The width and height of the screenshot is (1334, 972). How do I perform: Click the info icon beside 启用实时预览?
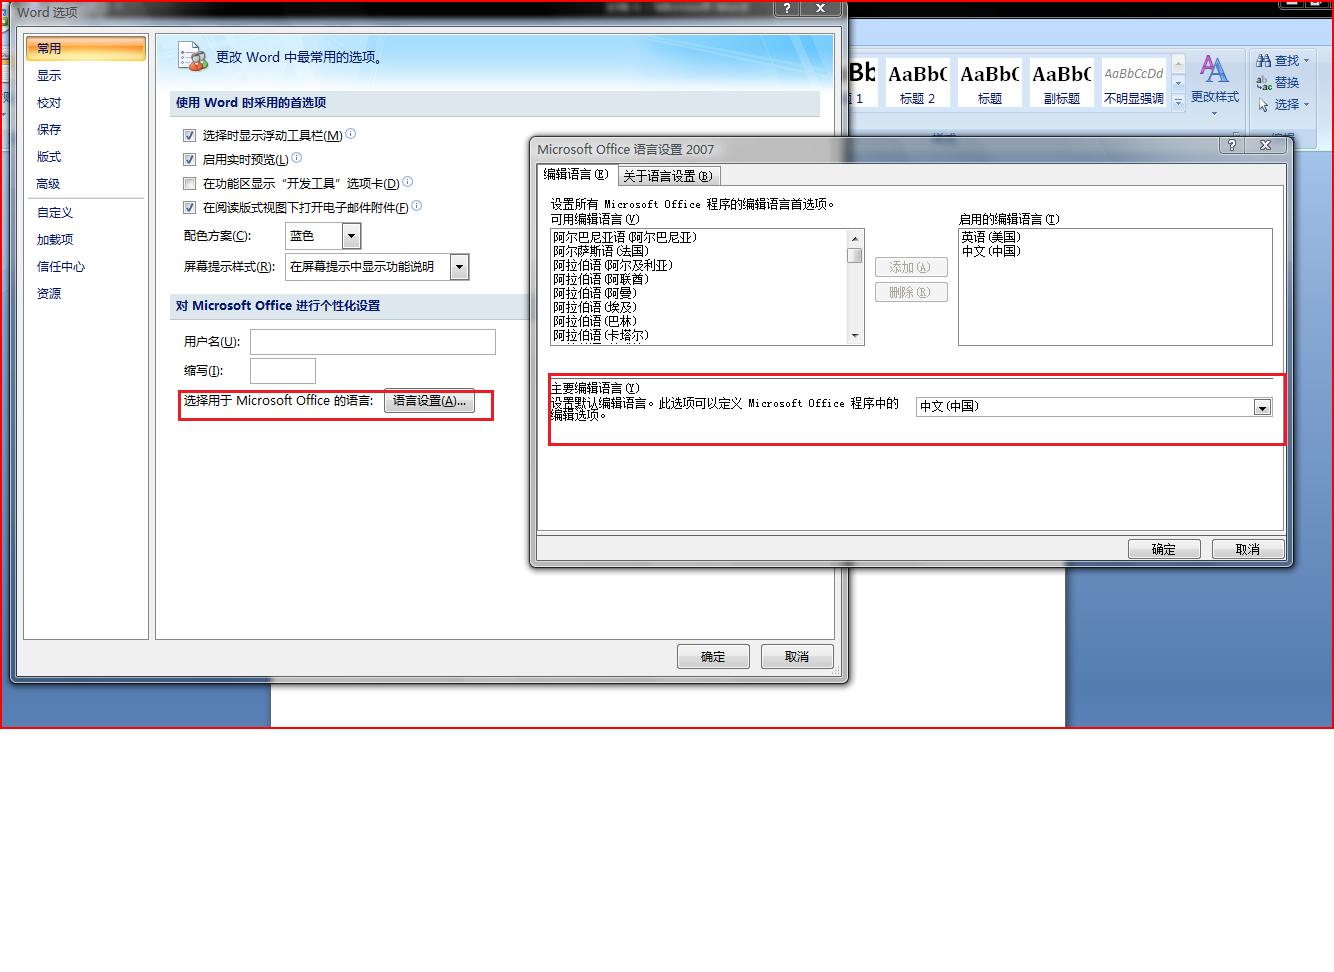297,158
